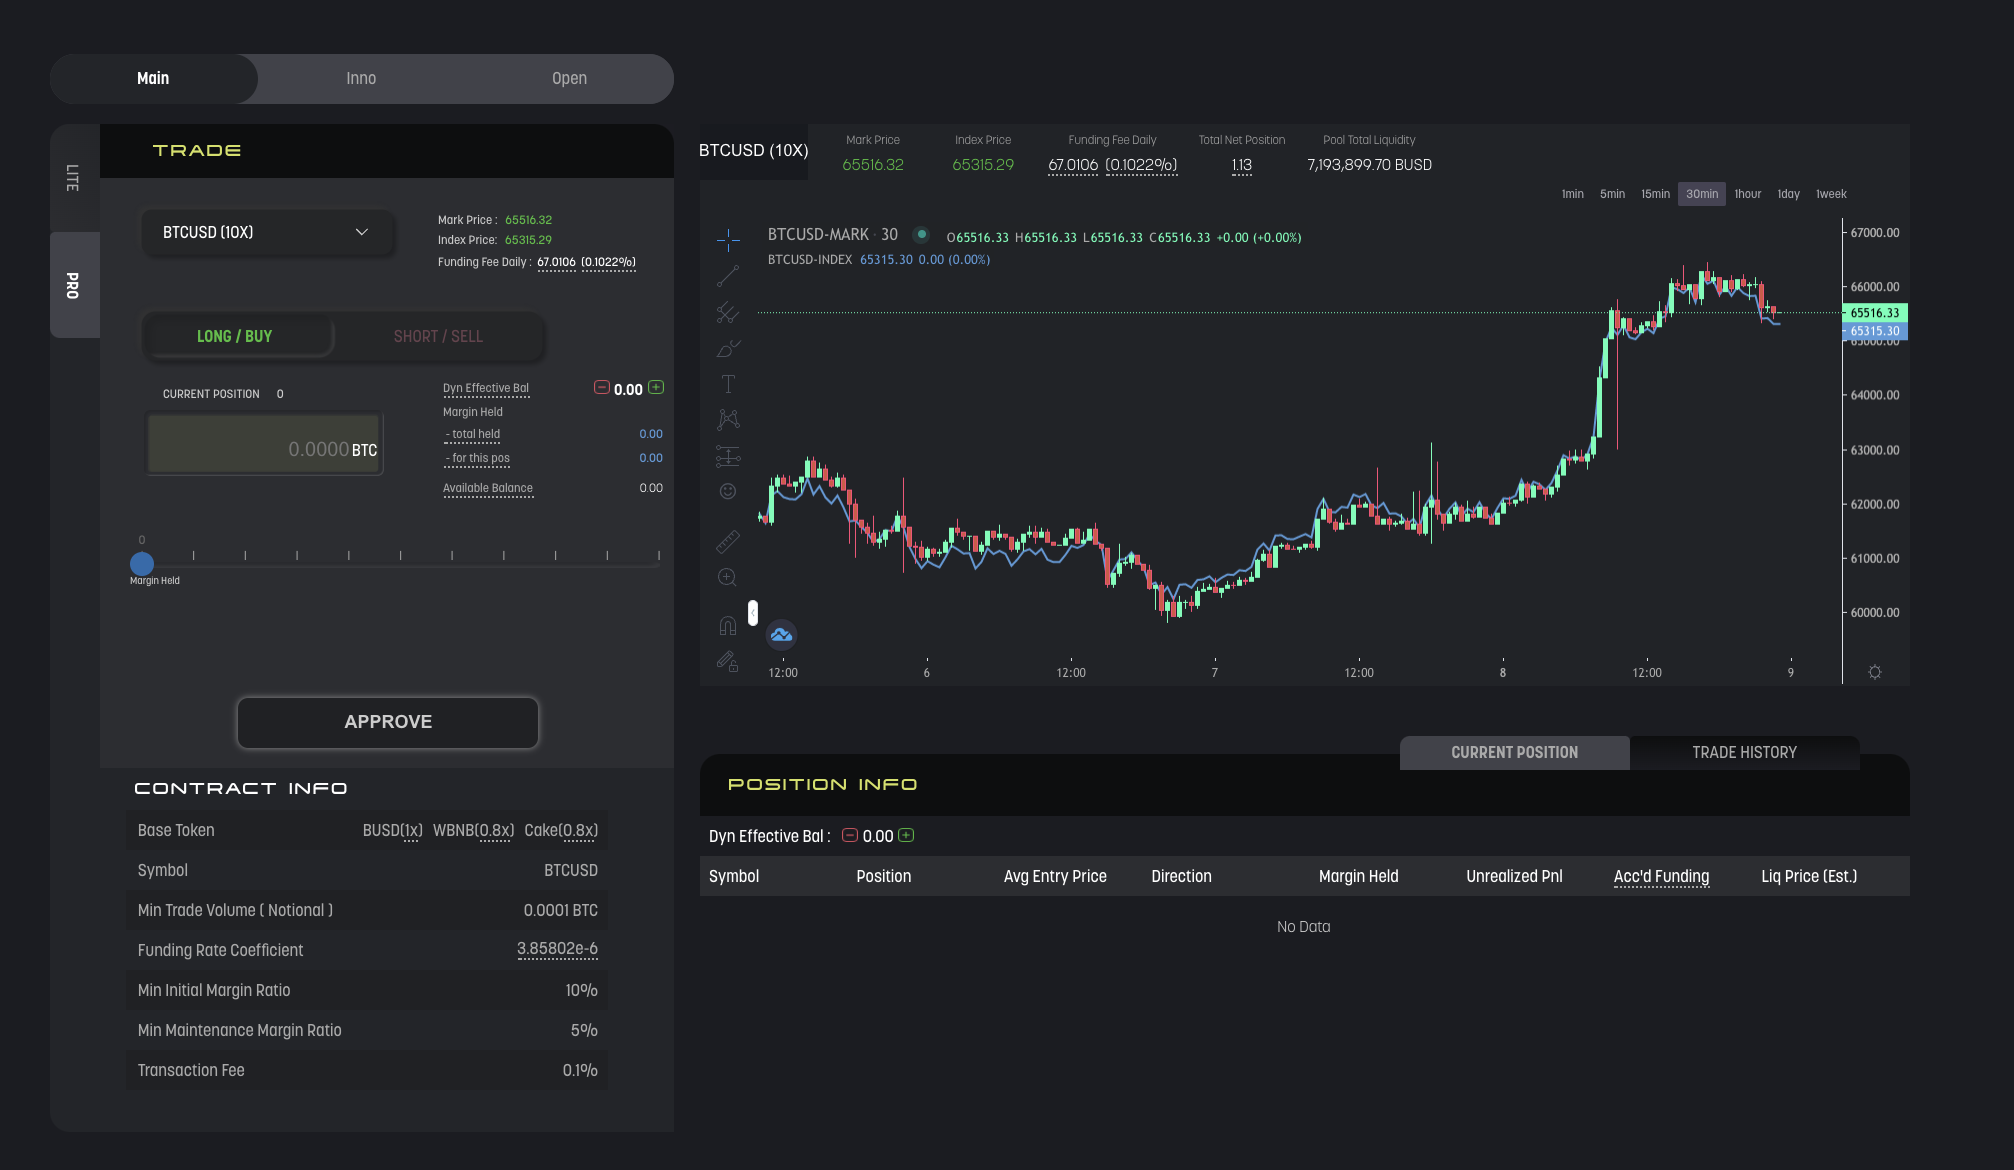Viewport: 2014px width, 1170px height.
Task: Open the BTCUSD (10X) contract dropdown
Action: click(268, 232)
